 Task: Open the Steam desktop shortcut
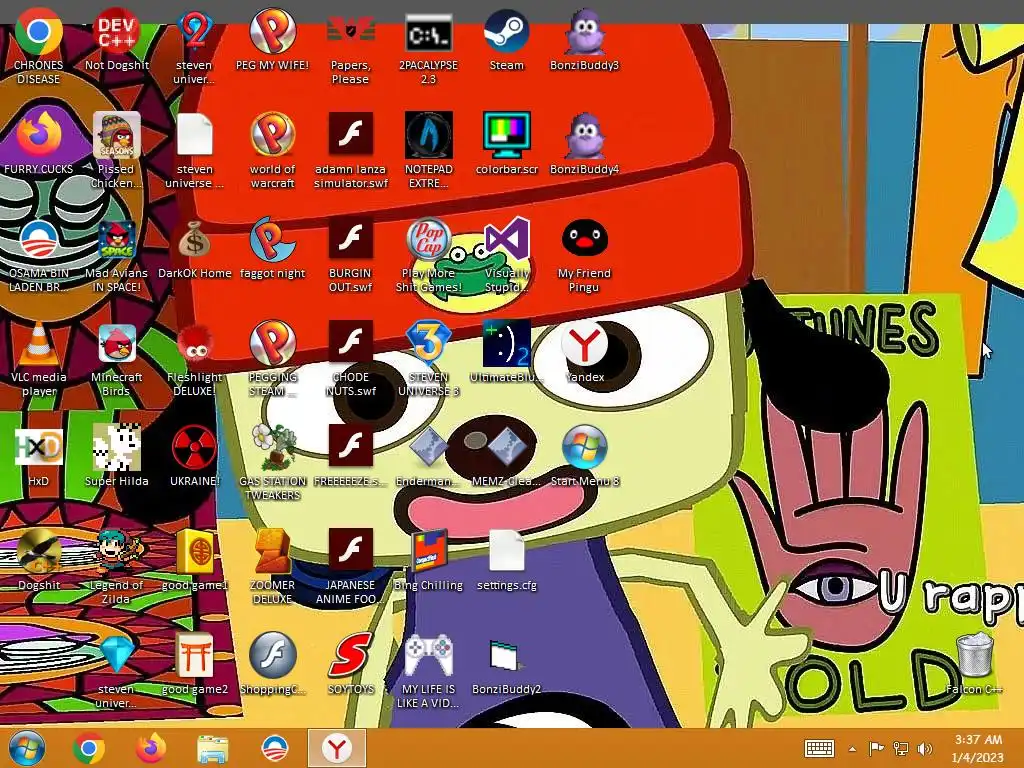point(507,33)
